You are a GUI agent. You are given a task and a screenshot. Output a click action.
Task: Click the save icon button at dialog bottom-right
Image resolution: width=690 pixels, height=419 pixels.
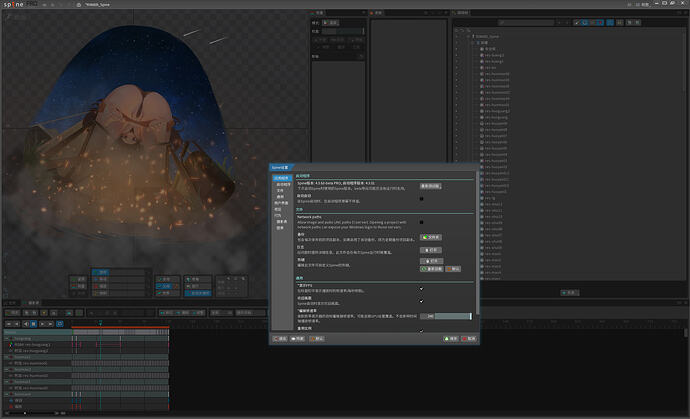pyautogui.click(x=452, y=339)
